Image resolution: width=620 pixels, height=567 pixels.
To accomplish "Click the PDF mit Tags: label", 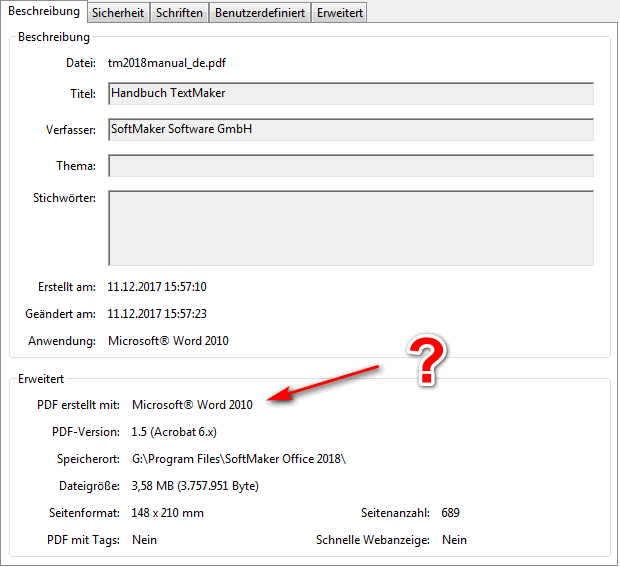I will tap(83, 540).
